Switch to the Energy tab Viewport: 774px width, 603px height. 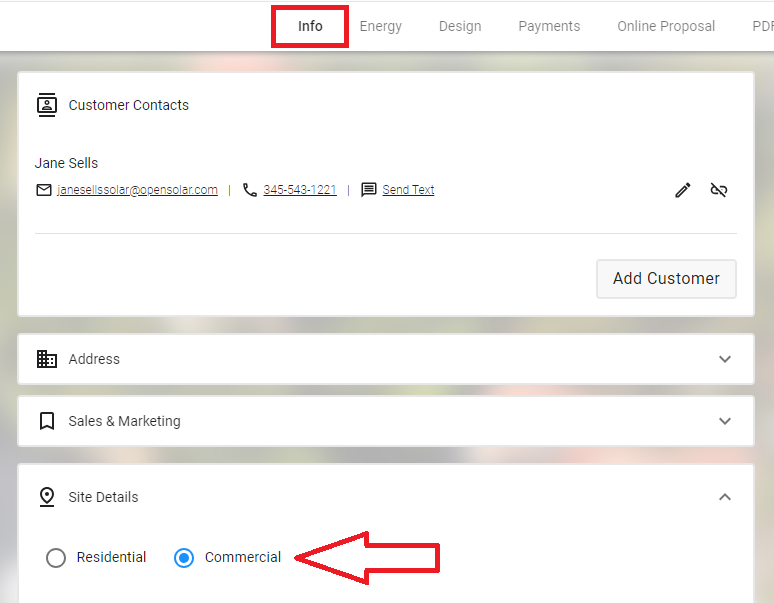[381, 26]
